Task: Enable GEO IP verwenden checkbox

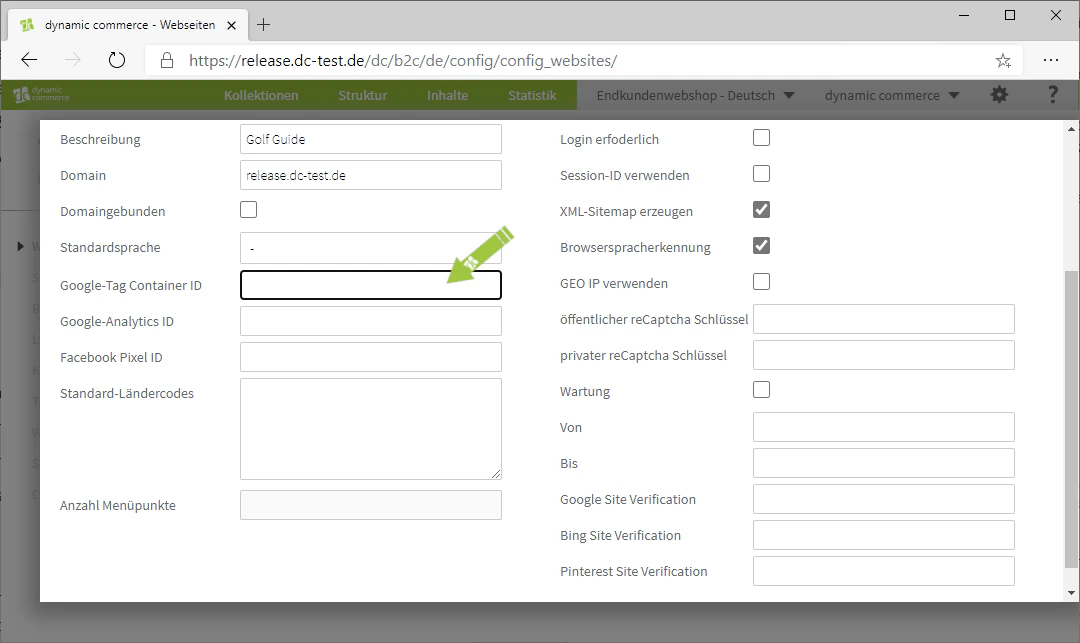Action: [x=761, y=282]
